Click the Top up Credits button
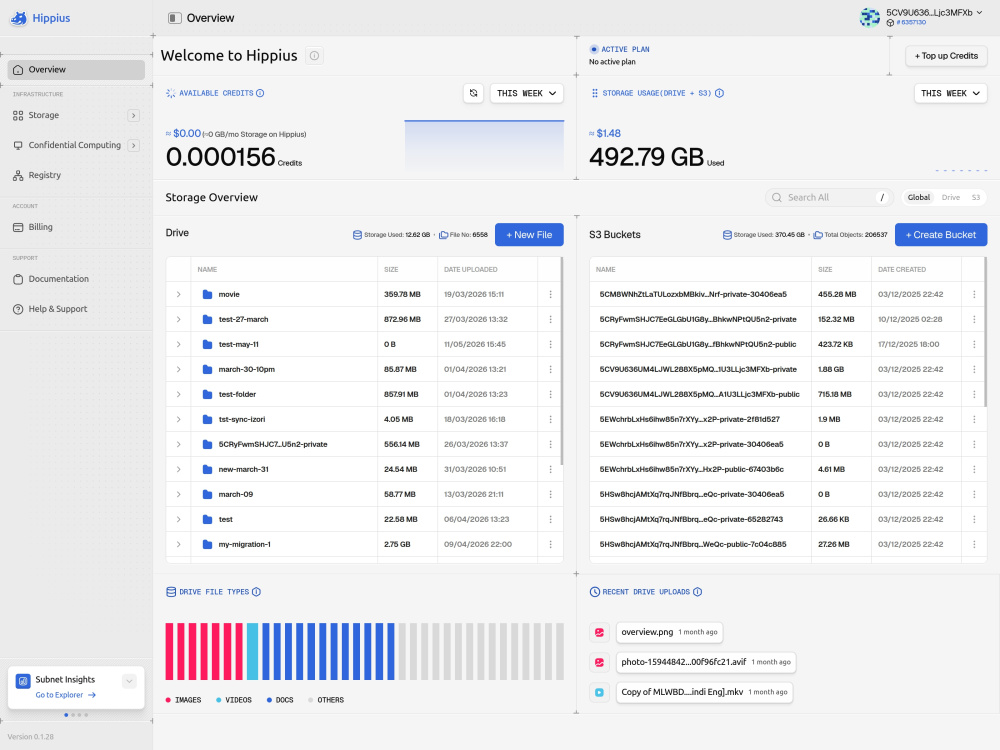The height and width of the screenshot is (750, 1000). pos(946,56)
